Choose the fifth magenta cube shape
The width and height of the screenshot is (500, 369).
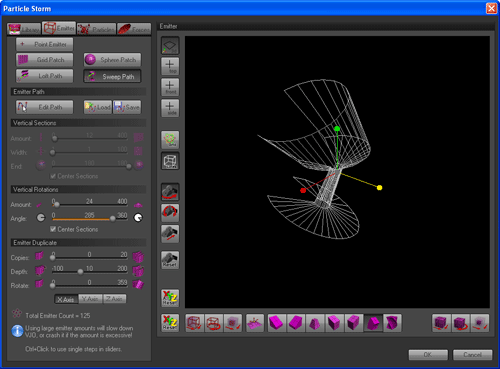coord(354,323)
